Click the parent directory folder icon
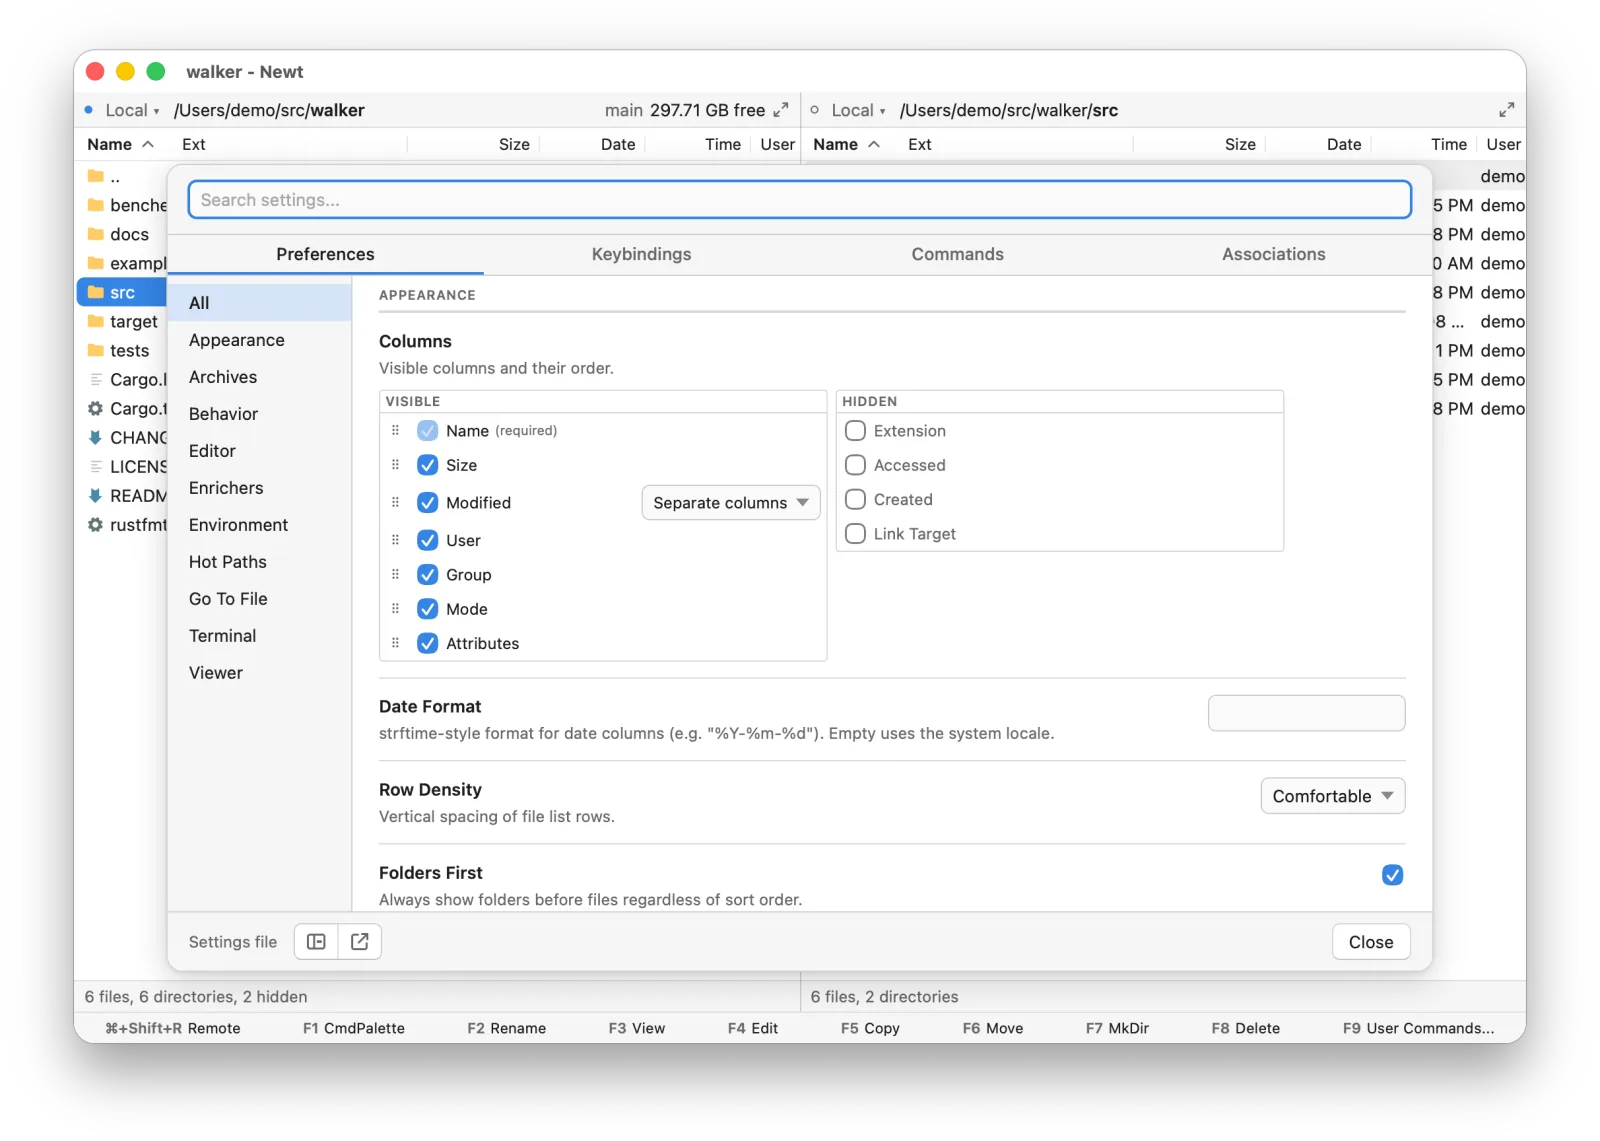This screenshot has height=1141, width=1600. coord(96,176)
